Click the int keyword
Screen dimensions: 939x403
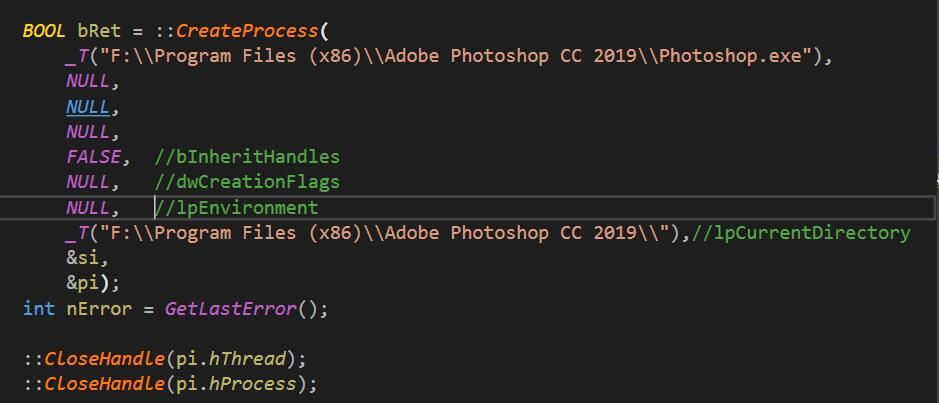pyautogui.click(x=38, y=309)
